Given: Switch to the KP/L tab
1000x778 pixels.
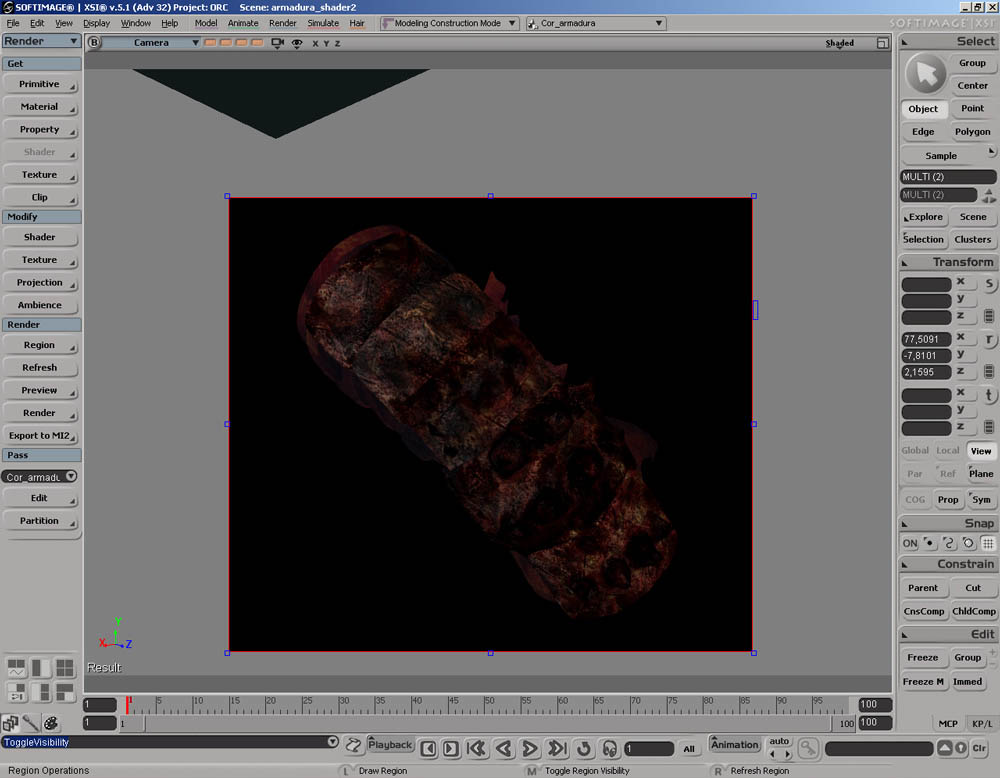Looking at the screenshot, I should coord(981,723).
